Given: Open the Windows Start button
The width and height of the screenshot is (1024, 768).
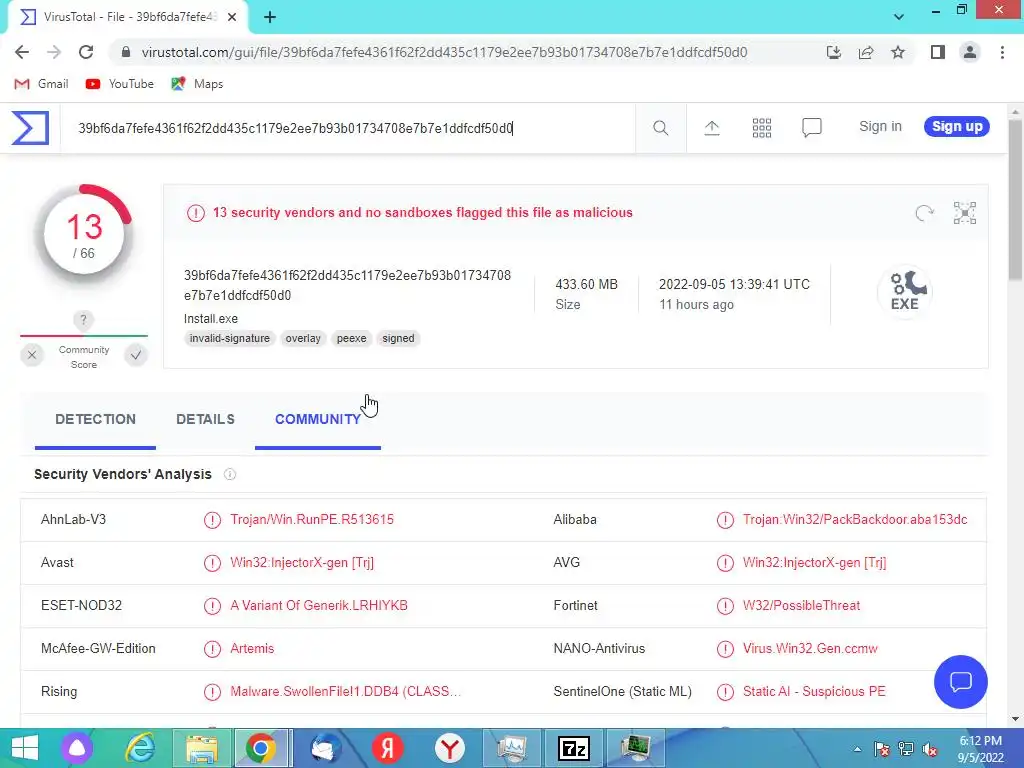Looking at the screenshot, I should click(x=25, y=748).
